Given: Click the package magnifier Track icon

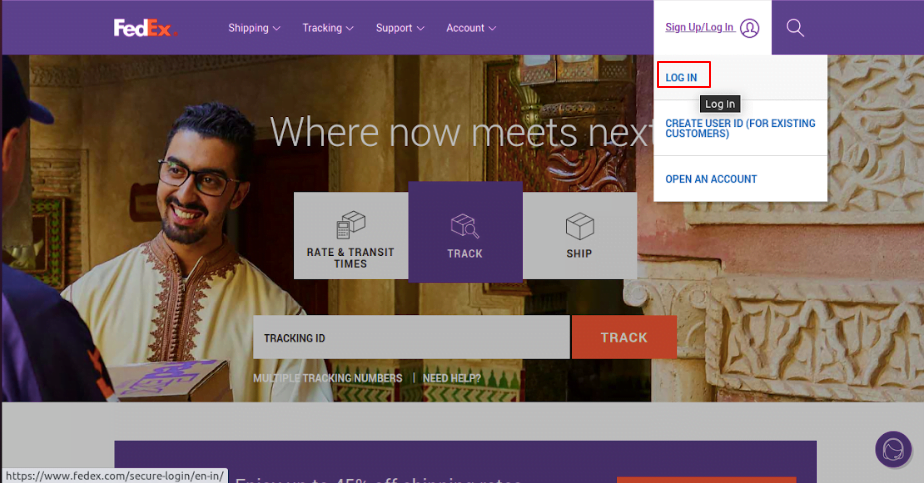Looking at the screenshot, I should click(465, 225).
